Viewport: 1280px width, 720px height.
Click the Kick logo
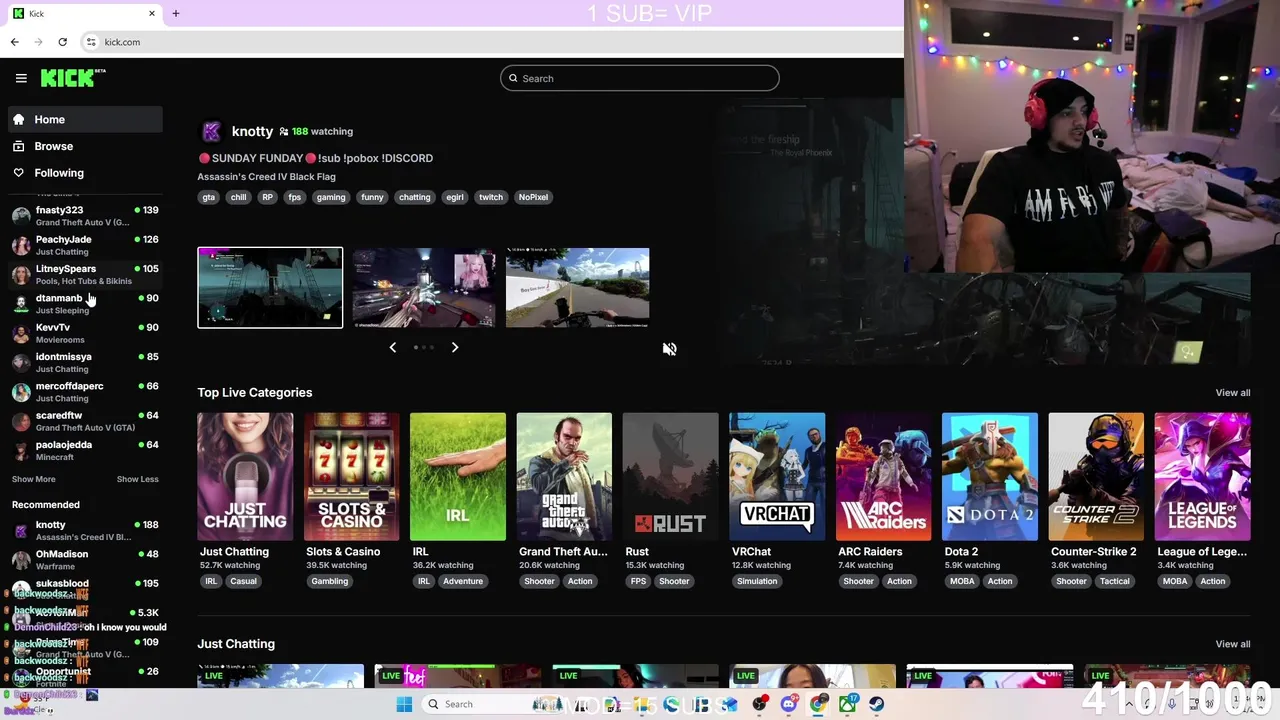point(73,78)
